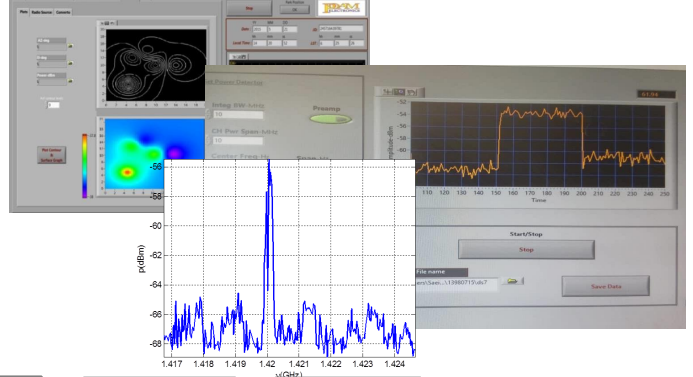Click Plot Contour & Surface Graph button
Screen dimensions: 693x377
click(52, 155)
